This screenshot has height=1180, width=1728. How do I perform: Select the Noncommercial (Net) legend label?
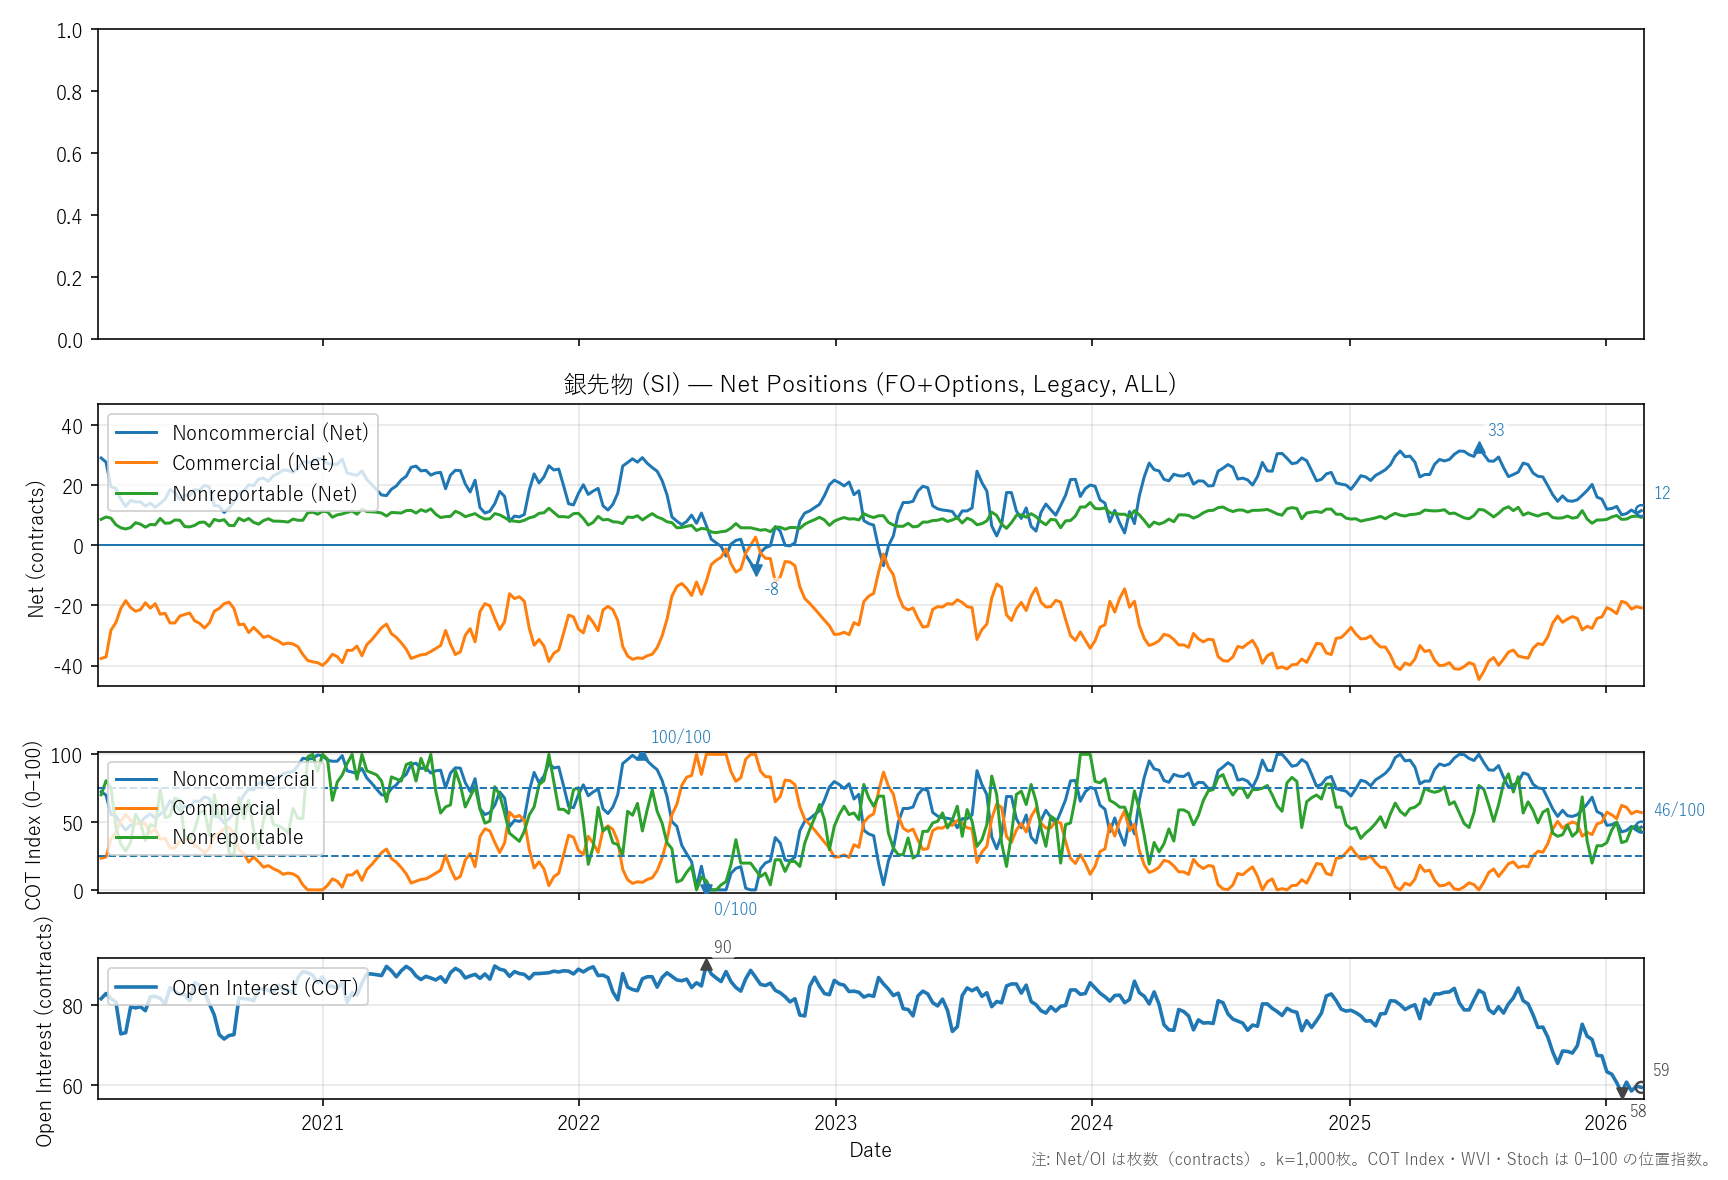click(x=270, y=433)
